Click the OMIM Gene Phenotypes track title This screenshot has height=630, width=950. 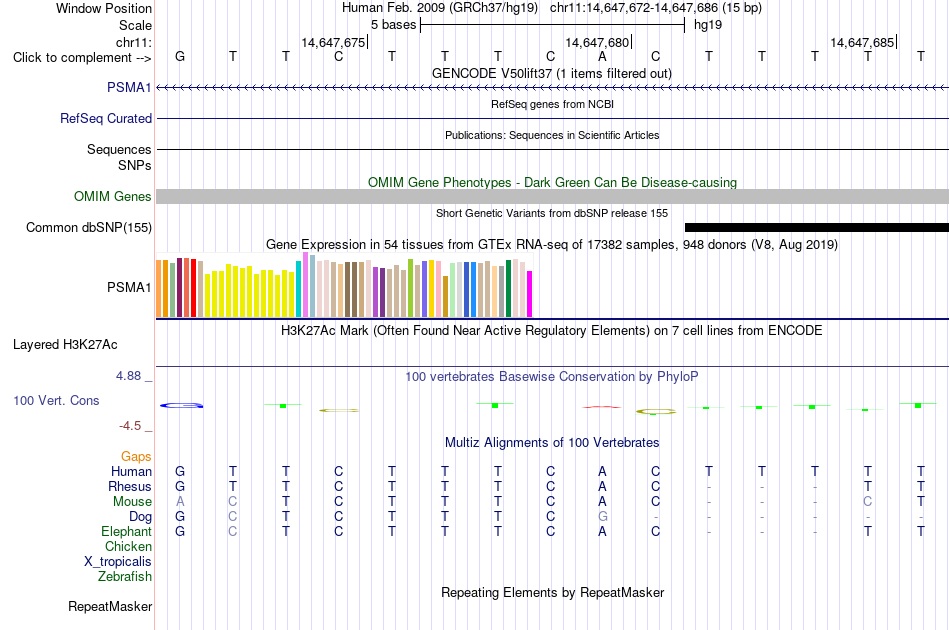(552, 182)
